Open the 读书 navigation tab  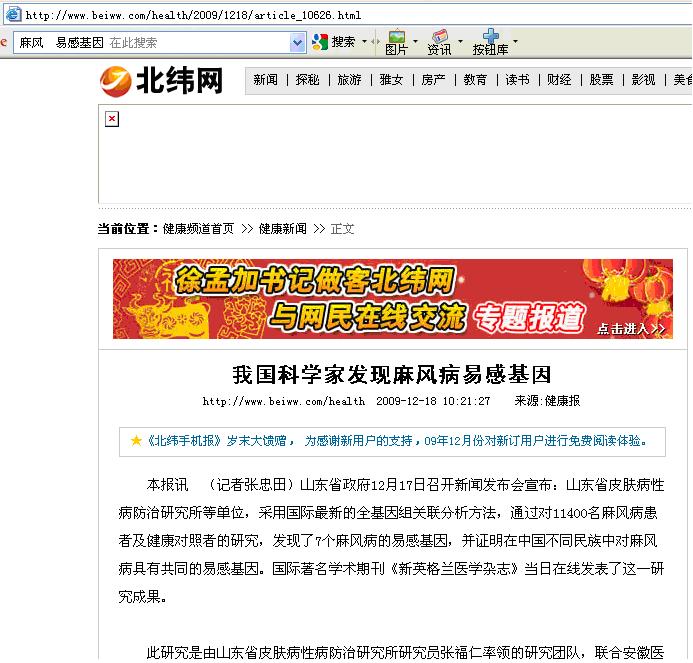coord(517,80)
